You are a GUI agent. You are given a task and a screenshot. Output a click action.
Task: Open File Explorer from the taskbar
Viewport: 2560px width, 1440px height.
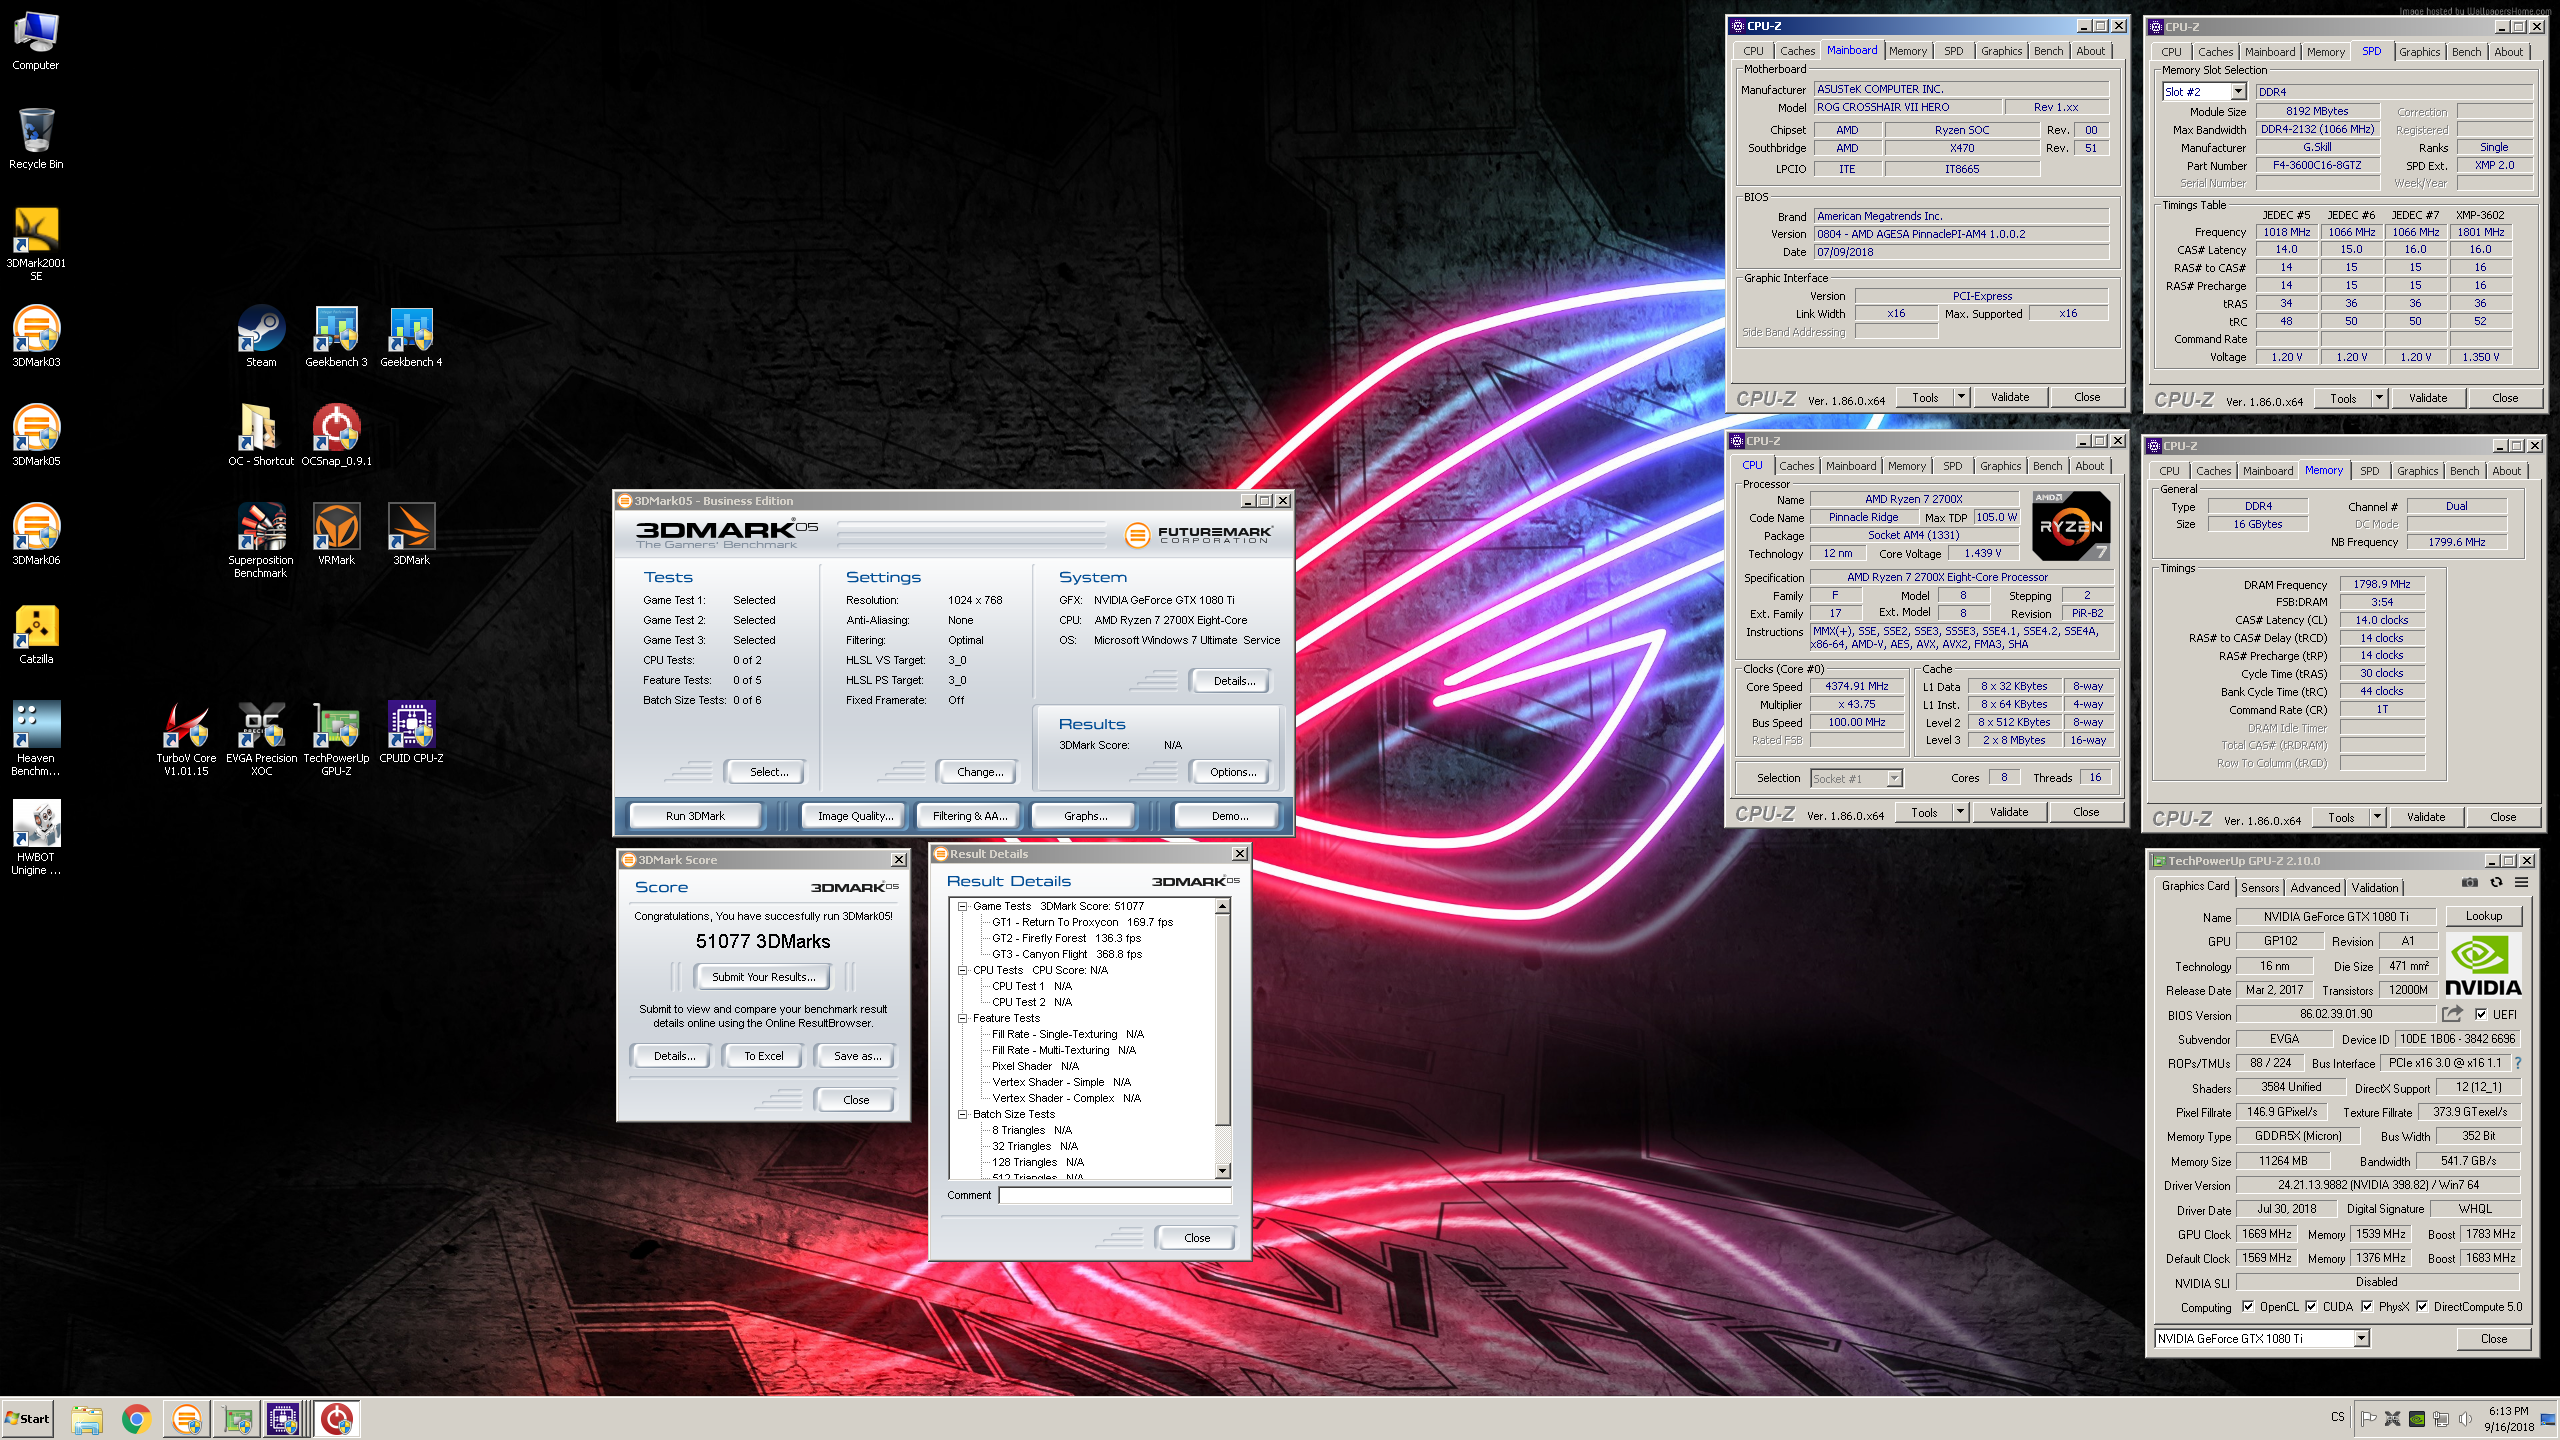point(87,1419)
